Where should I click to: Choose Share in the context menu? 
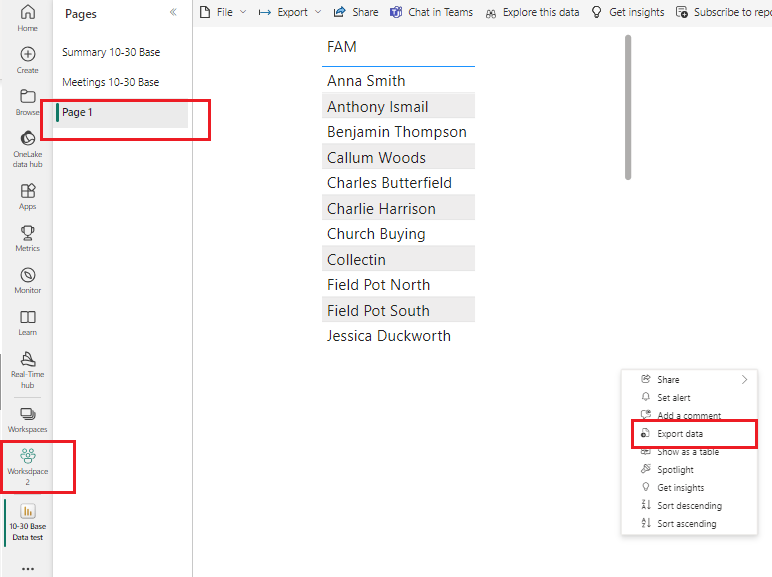click(x=689, y=380)
